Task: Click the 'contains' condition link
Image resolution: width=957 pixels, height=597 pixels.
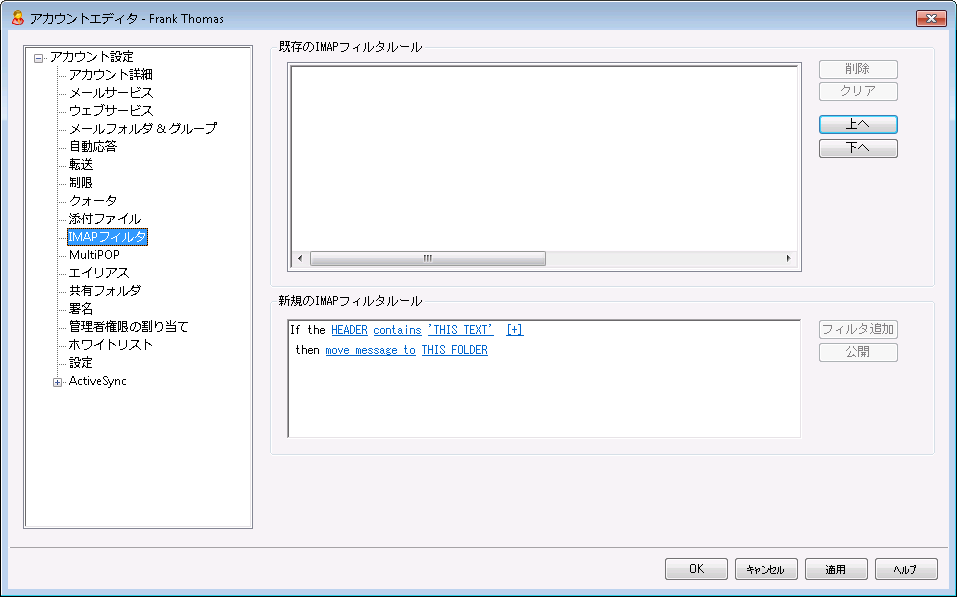Action: pos(397,330)
